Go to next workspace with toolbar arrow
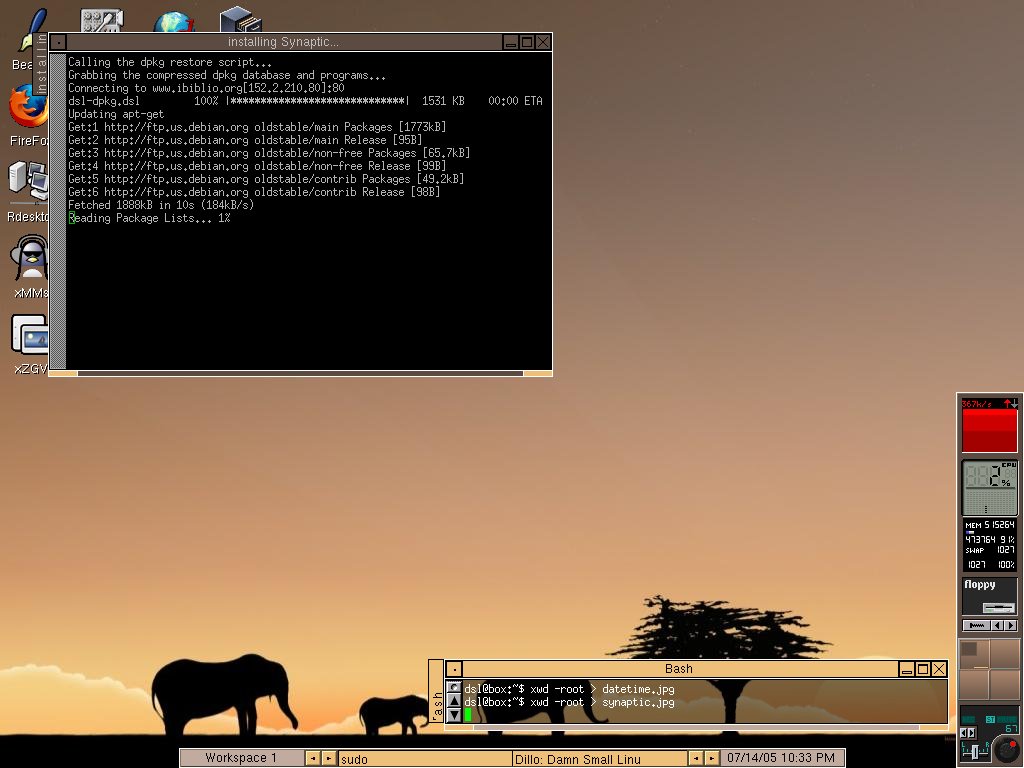This screenshot has height=768, width=1024. 329,758
